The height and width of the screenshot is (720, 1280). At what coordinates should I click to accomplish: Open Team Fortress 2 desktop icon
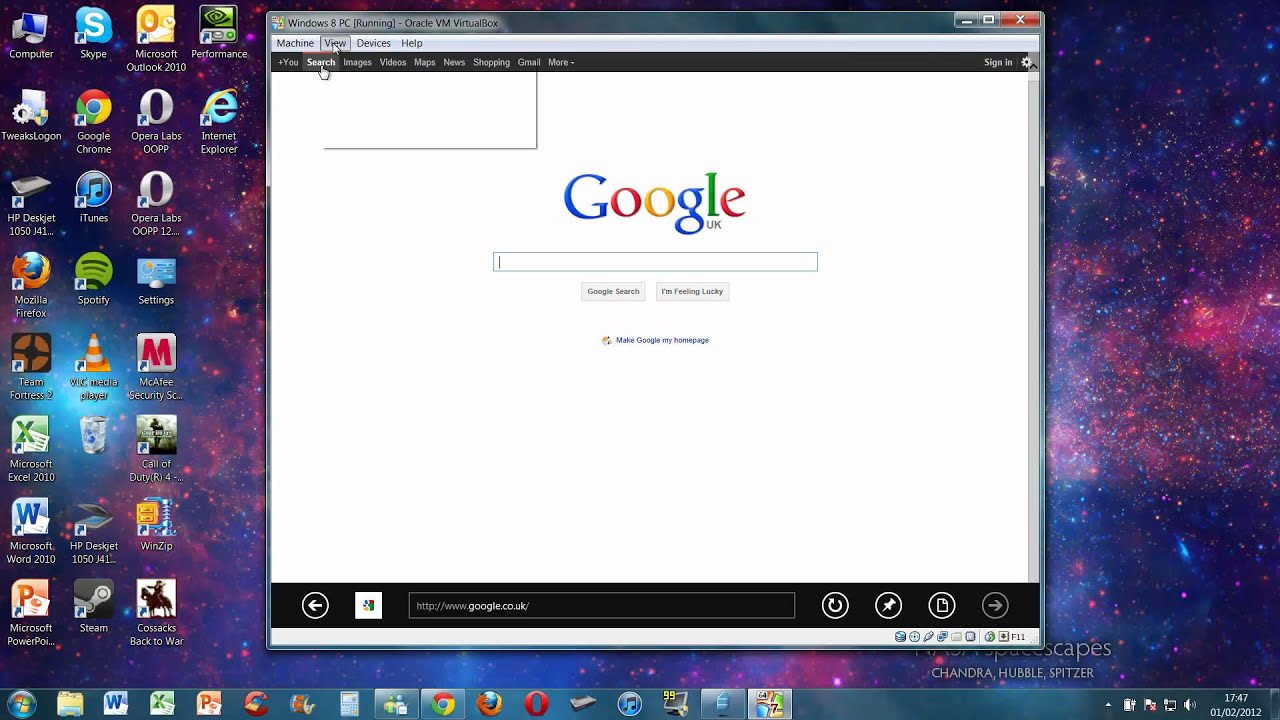31,367
